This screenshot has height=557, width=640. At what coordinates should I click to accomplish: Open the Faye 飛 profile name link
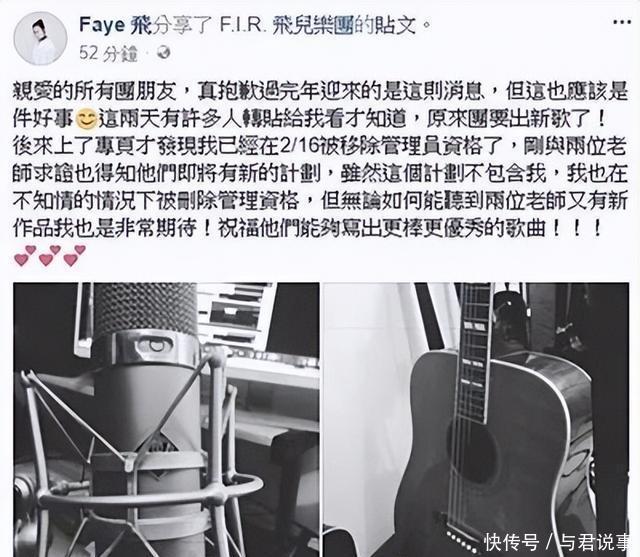[115, 25]
